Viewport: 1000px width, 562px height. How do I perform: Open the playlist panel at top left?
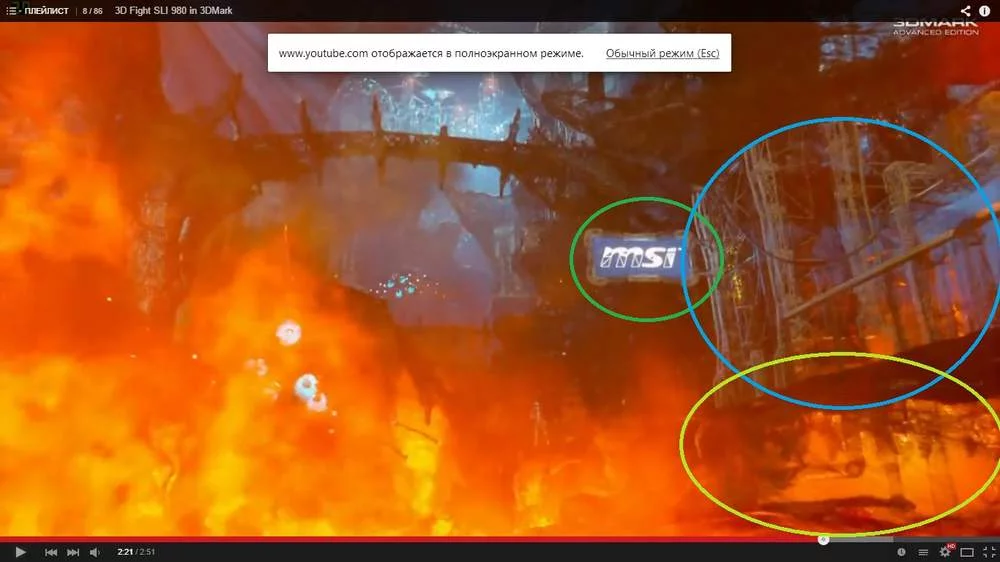click(37, 10)
